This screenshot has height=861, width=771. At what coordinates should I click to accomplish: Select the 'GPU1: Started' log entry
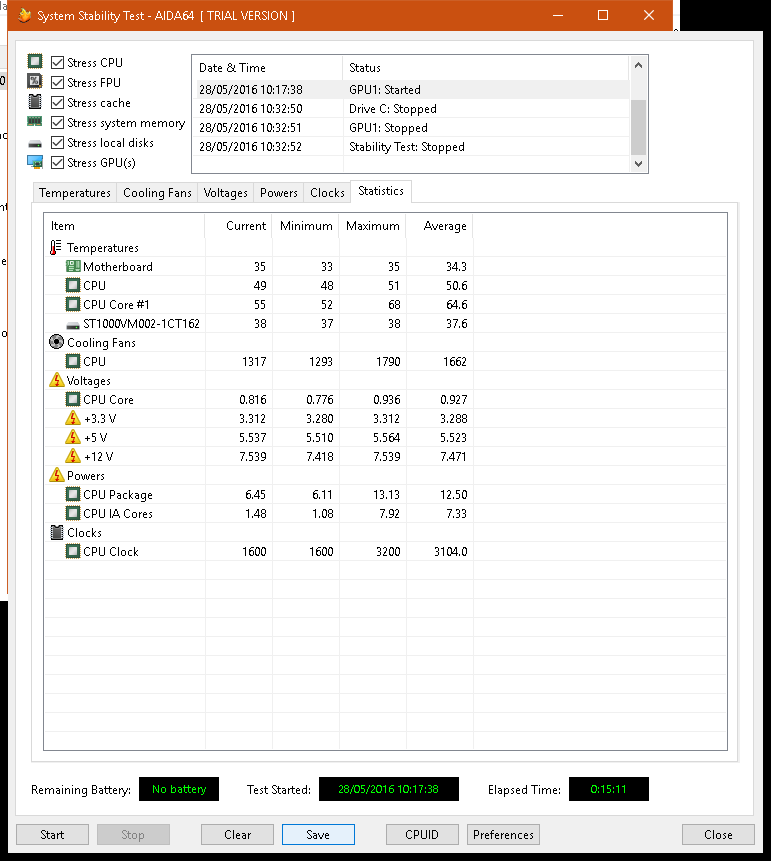pos(412,90)
